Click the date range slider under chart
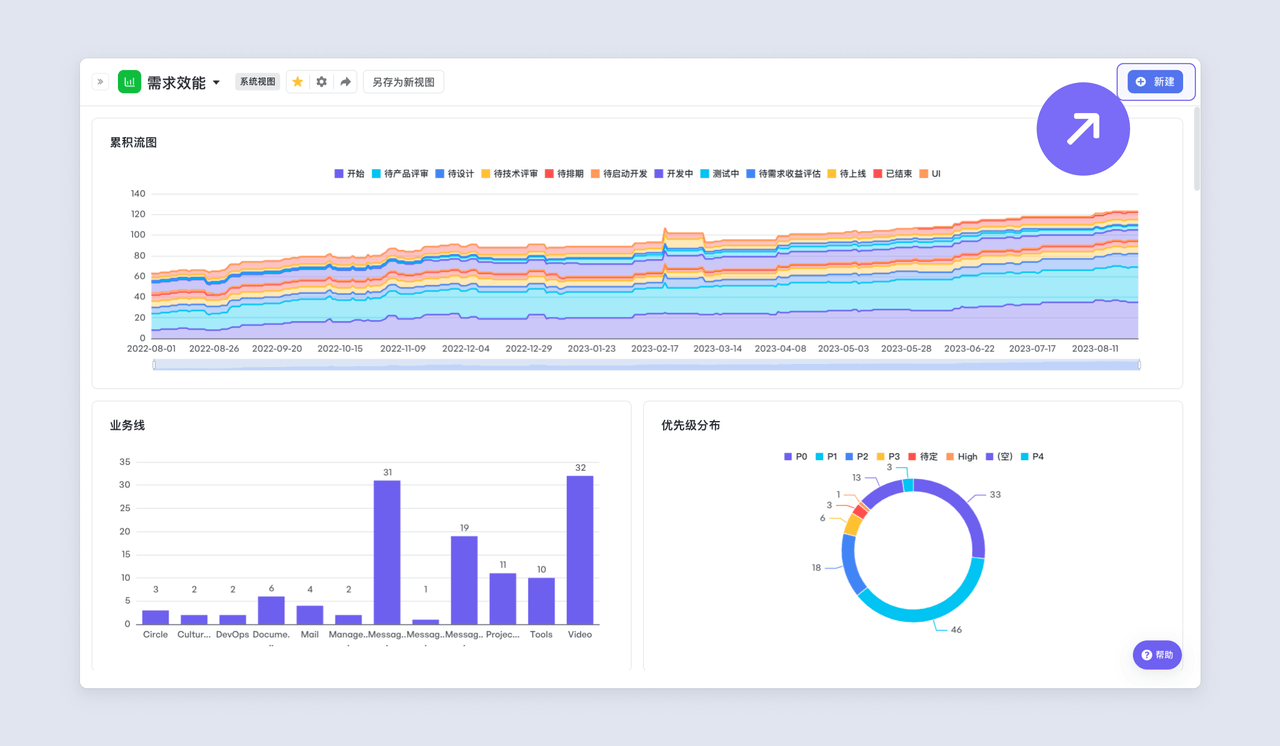Image resolution: width=1280 pixels, height=746 pixels. point(646,365)
